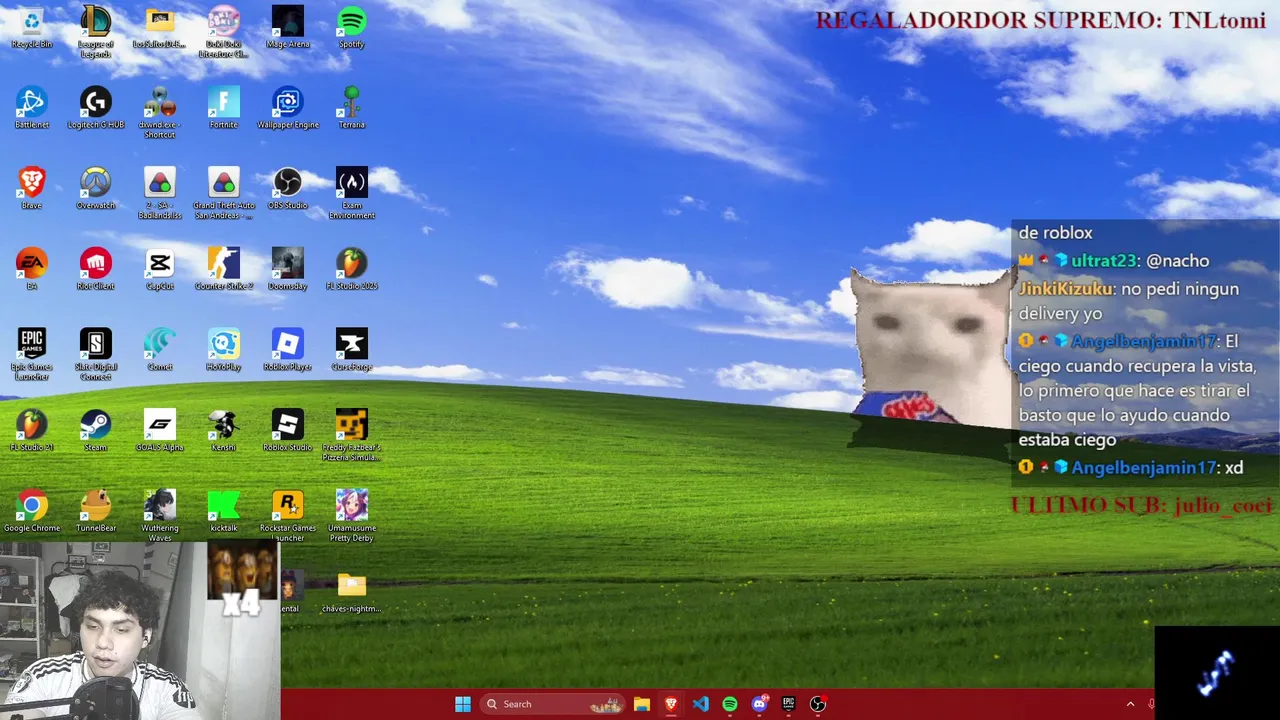The width and height of the screenshot is (1280, 720).
Task: Launch League of Legends from the desktop
Action: 96,32
